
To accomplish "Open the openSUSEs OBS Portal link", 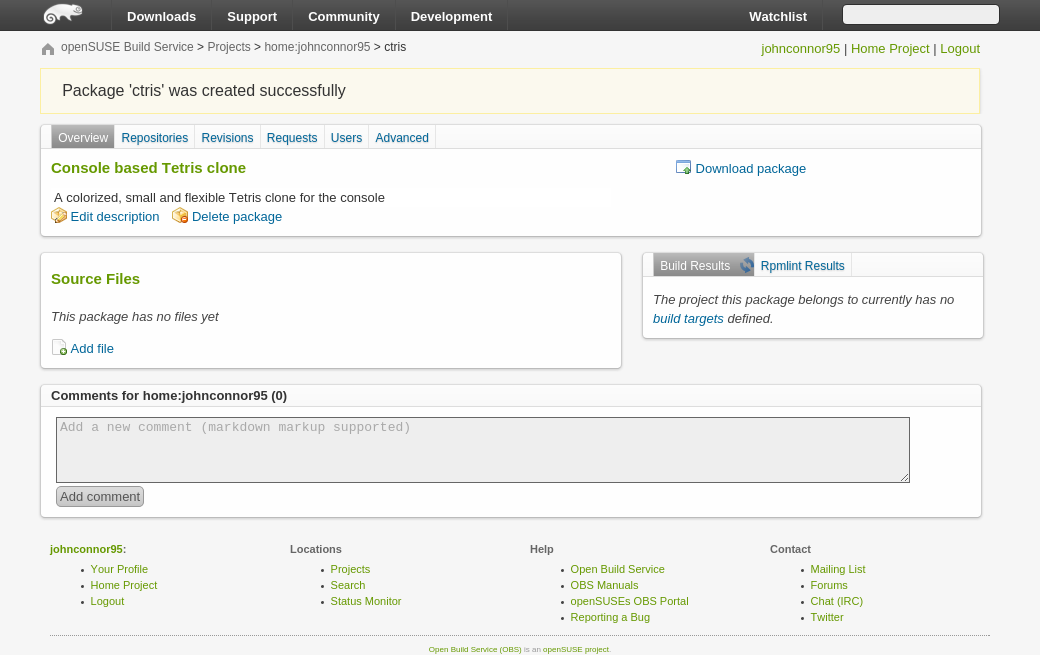I will (x=629, y=601).
